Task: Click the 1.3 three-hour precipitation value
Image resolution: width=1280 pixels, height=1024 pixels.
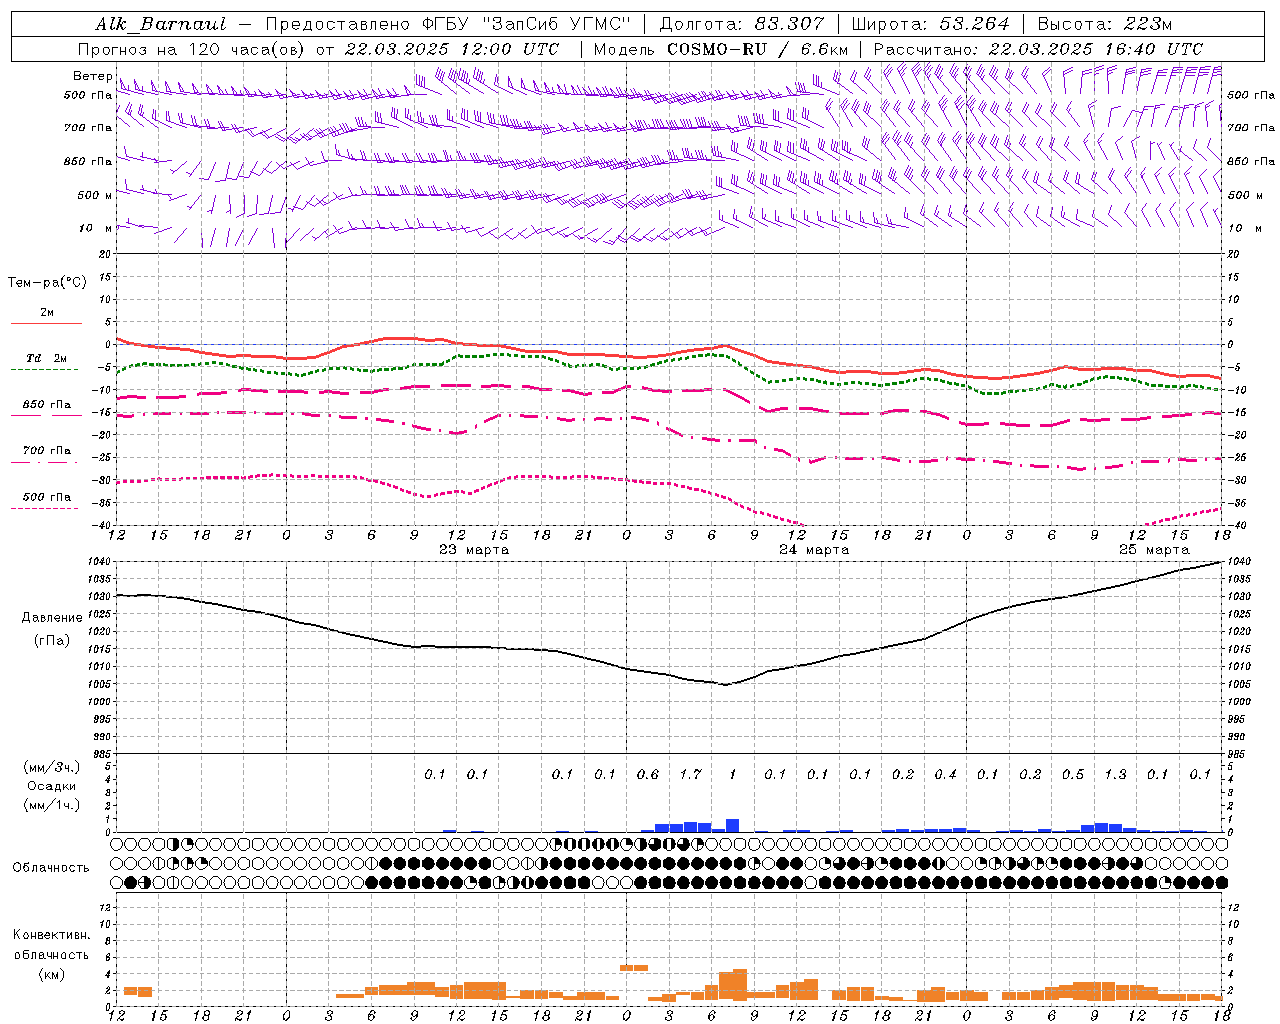Action: [1115, 774]
